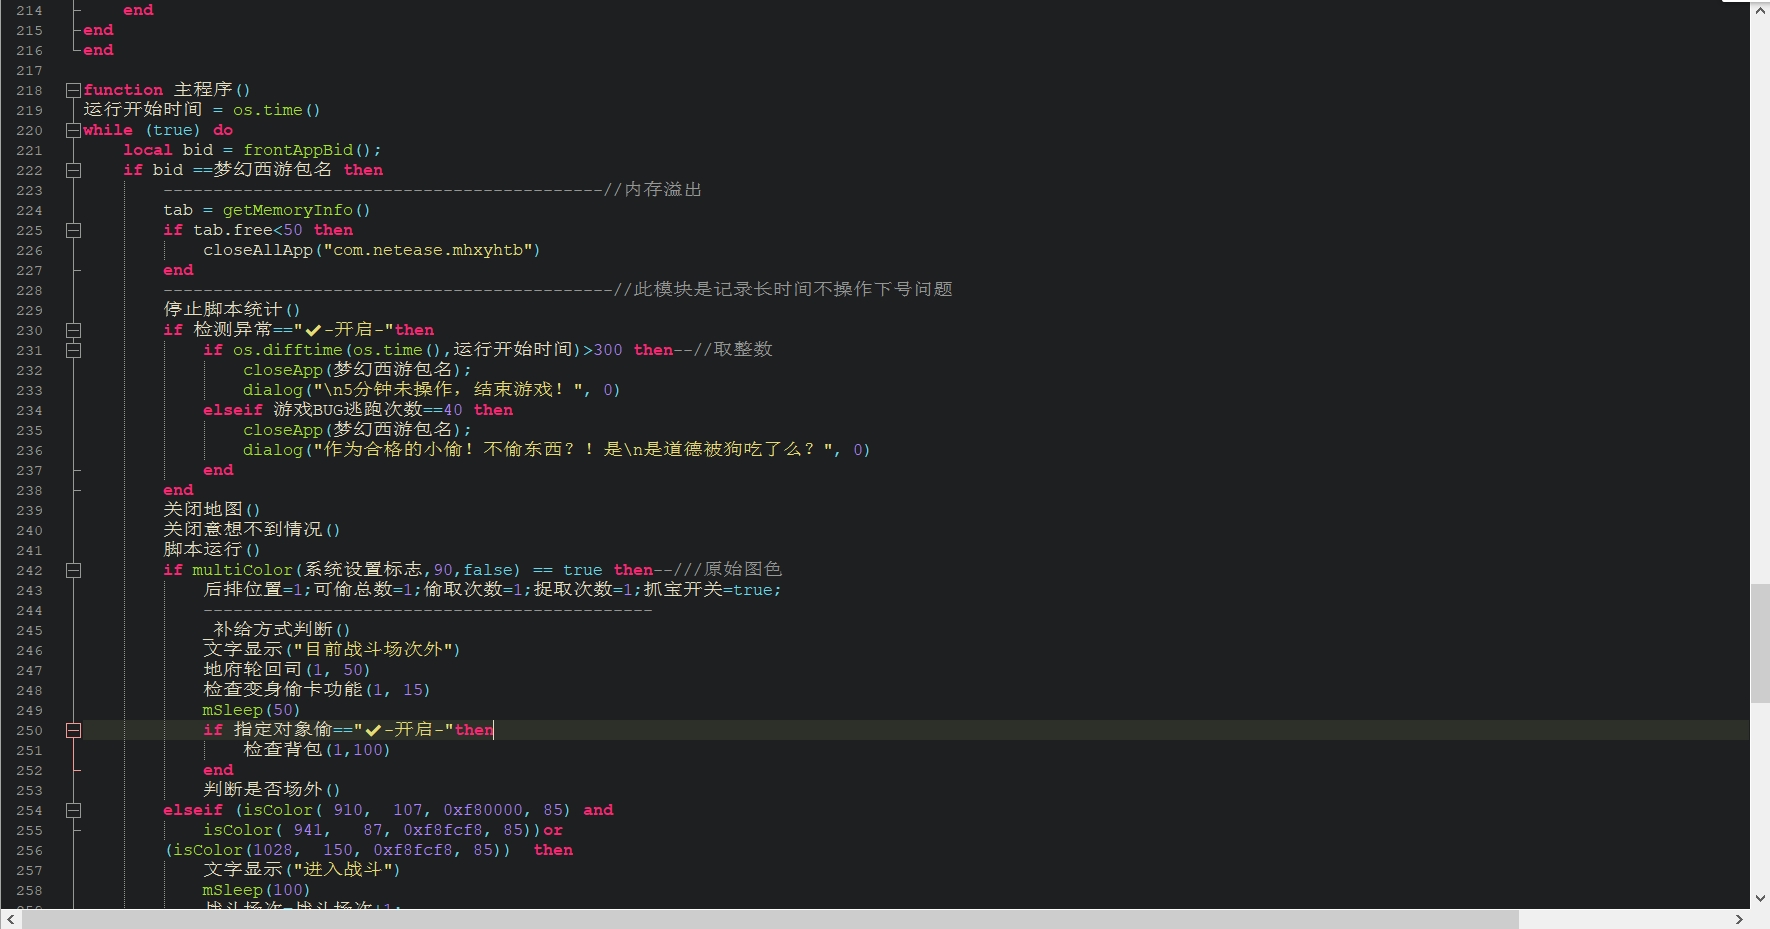Click dialog text "作为合格的小偷"

point(393,450)
